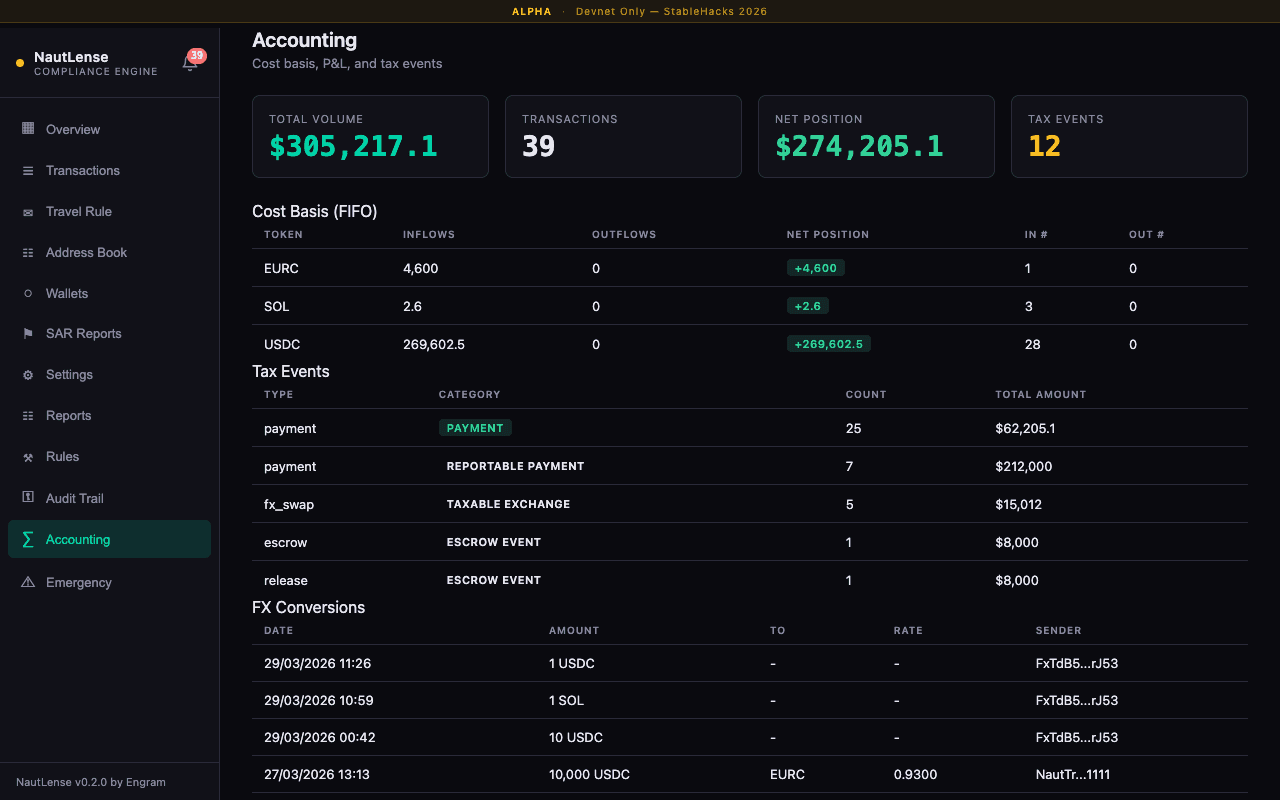The image size is (1280, 800).
Task: Click the Tax Events count card
Action: click(x=1128, y=137)
